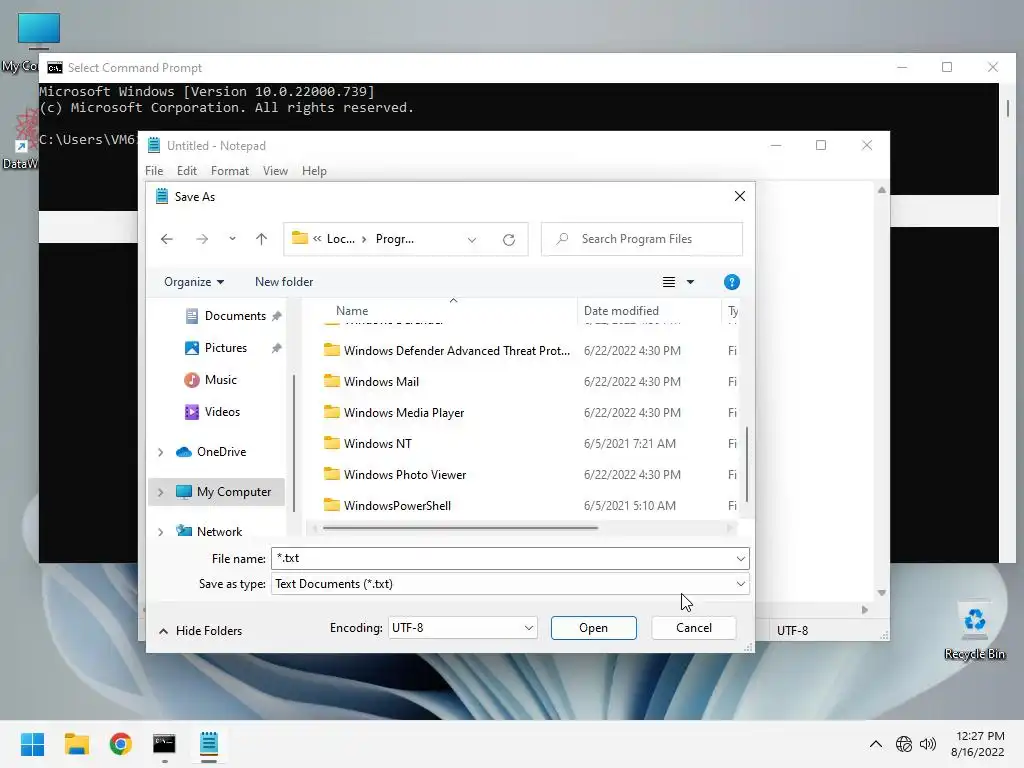This screenshot has width=1024, height=768.
Task: Expand the address path dropdown
Action: (x=472, y=240)
